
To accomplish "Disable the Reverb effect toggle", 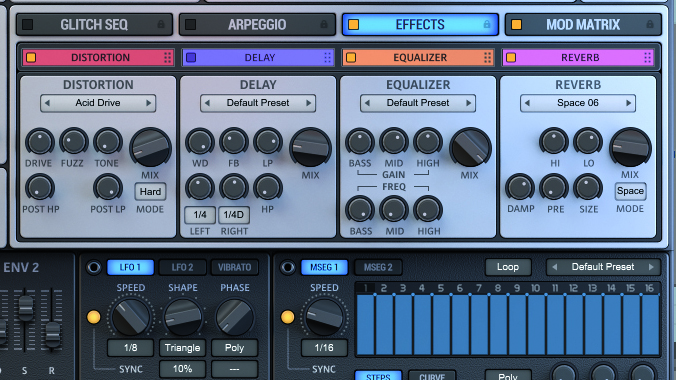I will click(x=511, y=57).
